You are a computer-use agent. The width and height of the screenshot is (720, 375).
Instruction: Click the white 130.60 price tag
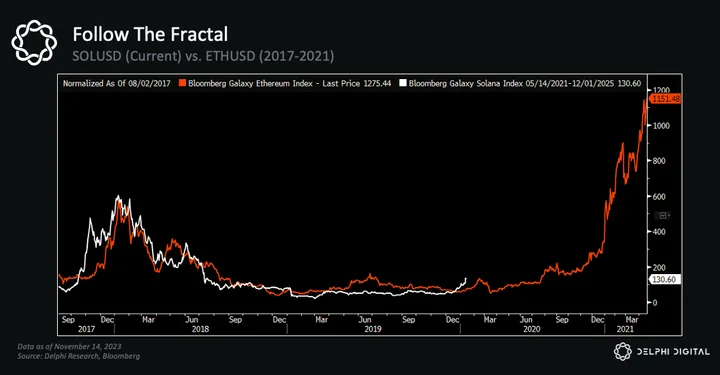[664, 279]
